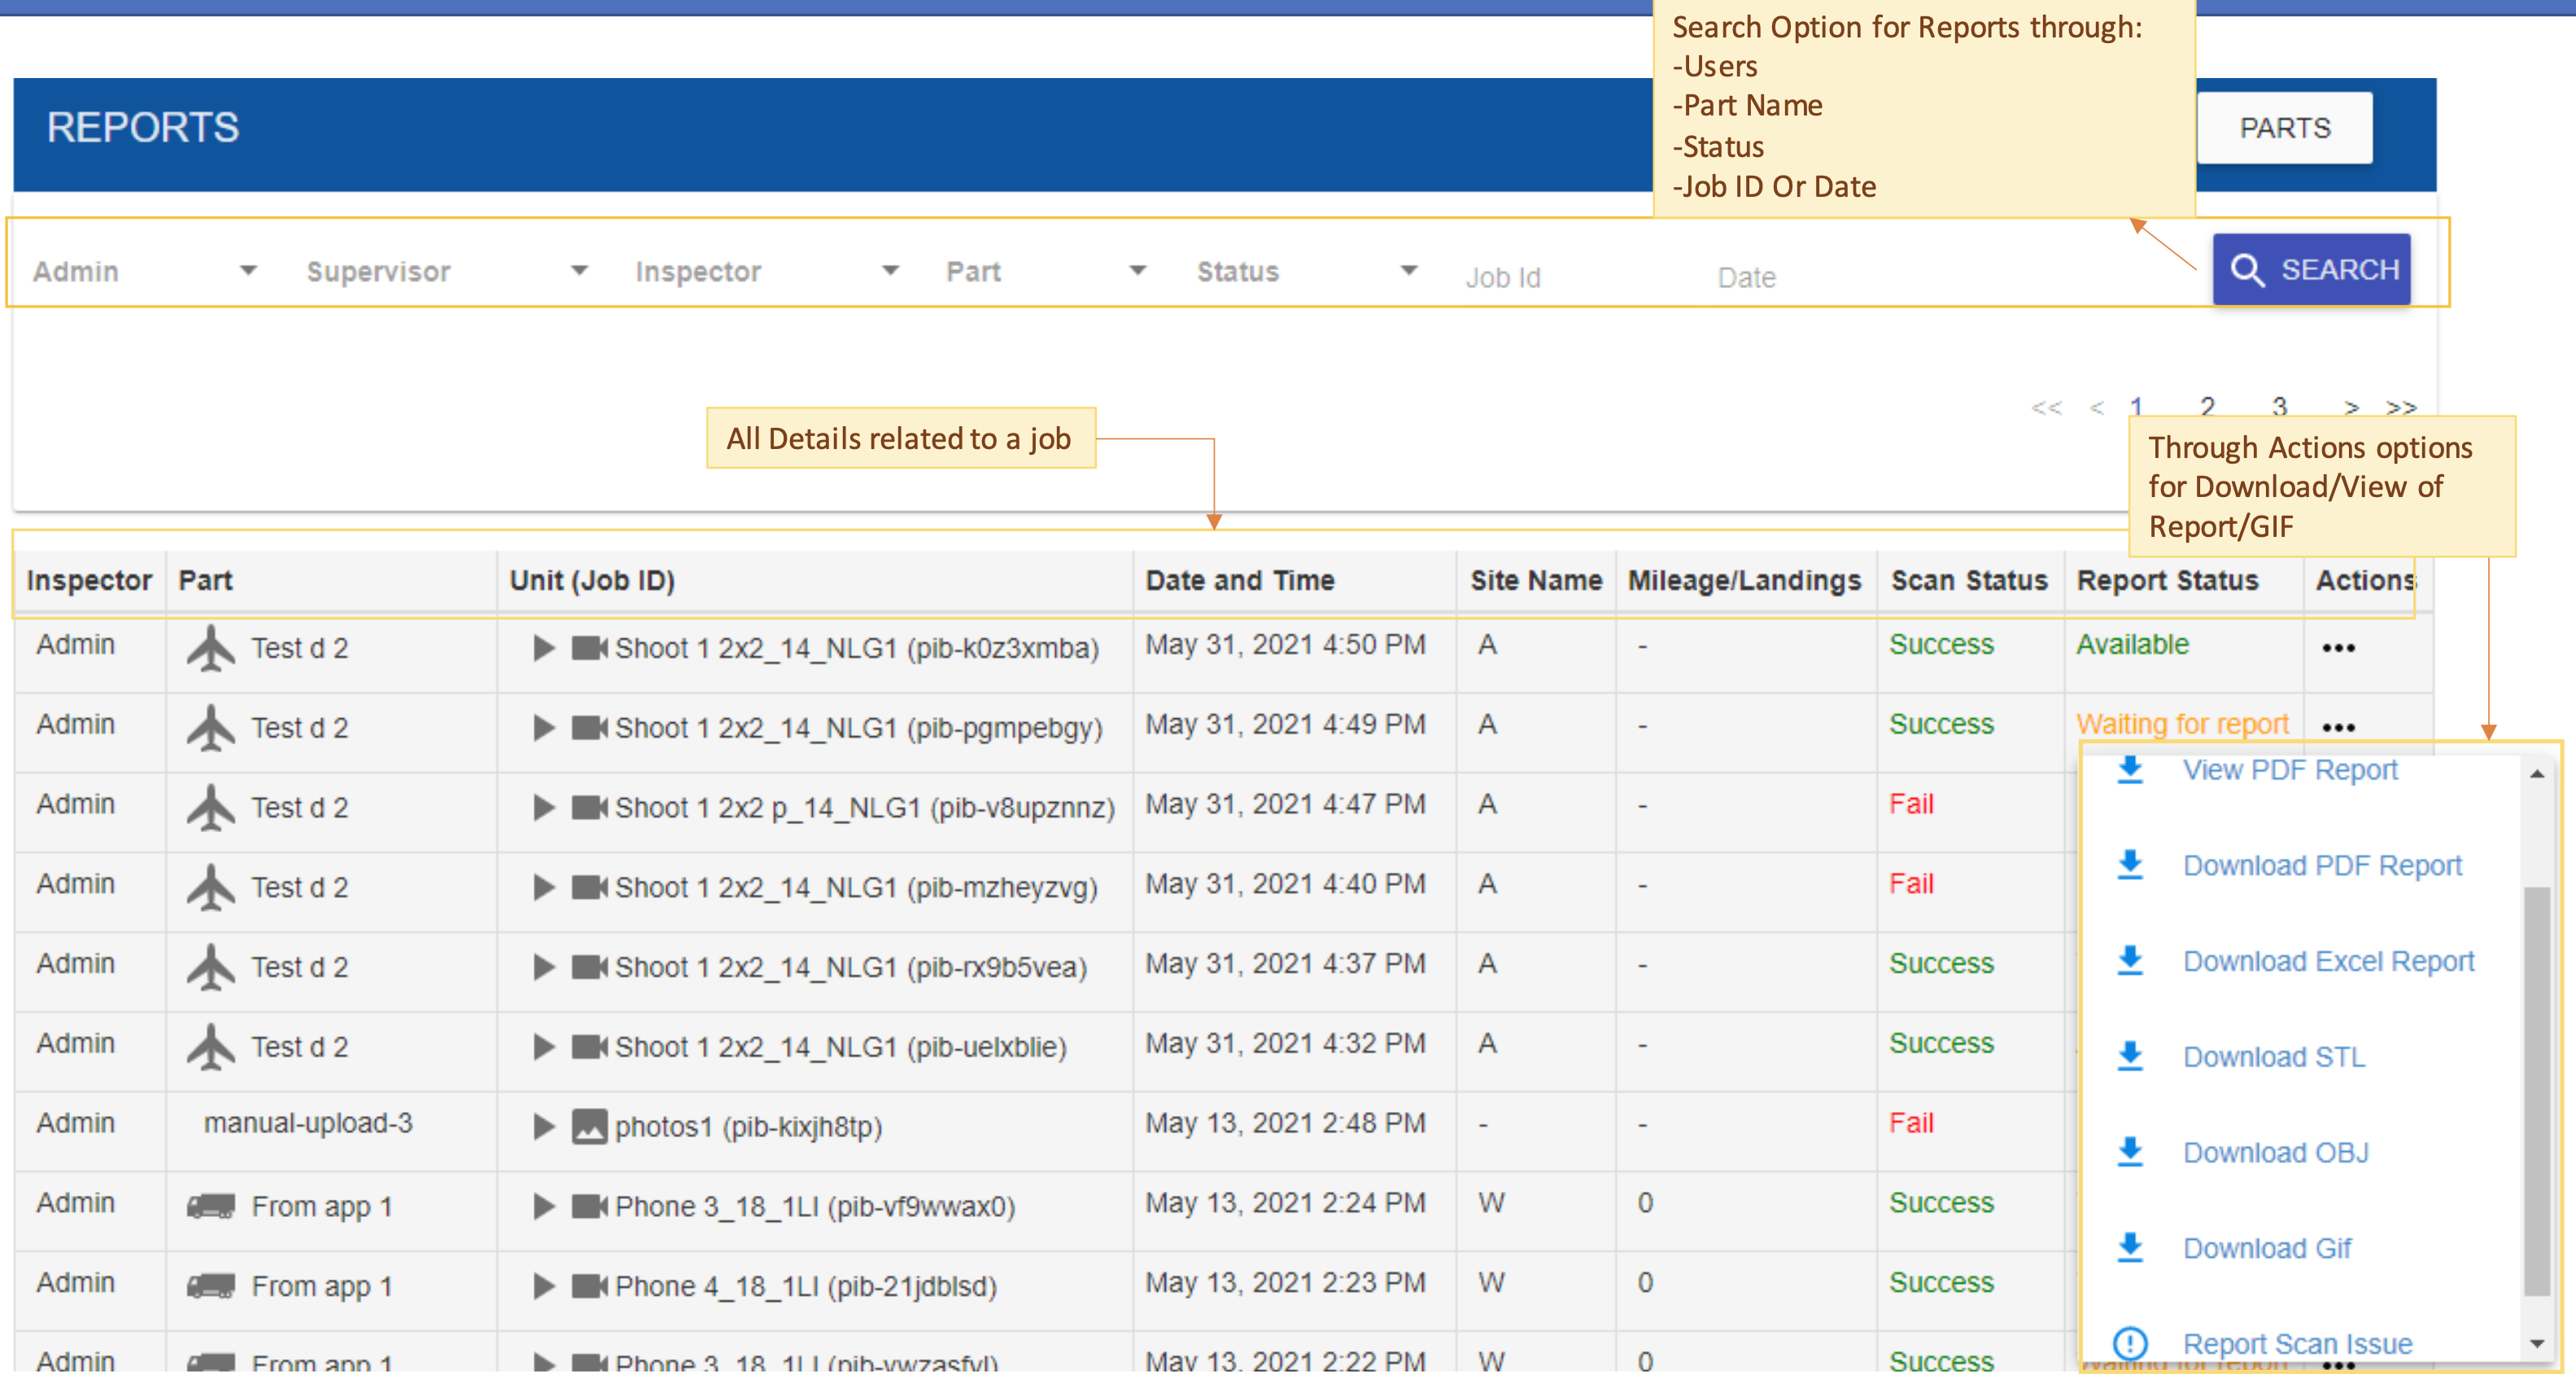The height and width of the screenshot is (1391, 2576).
Task: Click image icon beside photos1 job
Action: click(x=589, y=1126)
